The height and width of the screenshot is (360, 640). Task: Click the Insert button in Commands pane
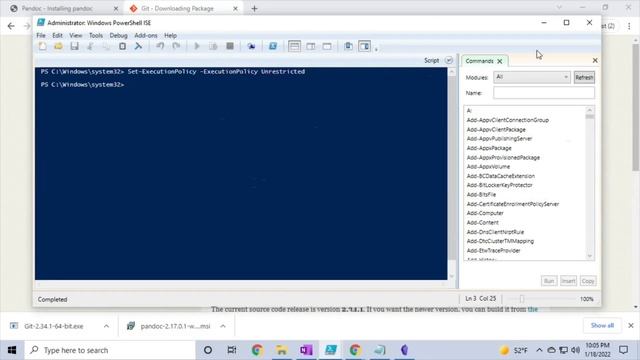click(568, 281)
